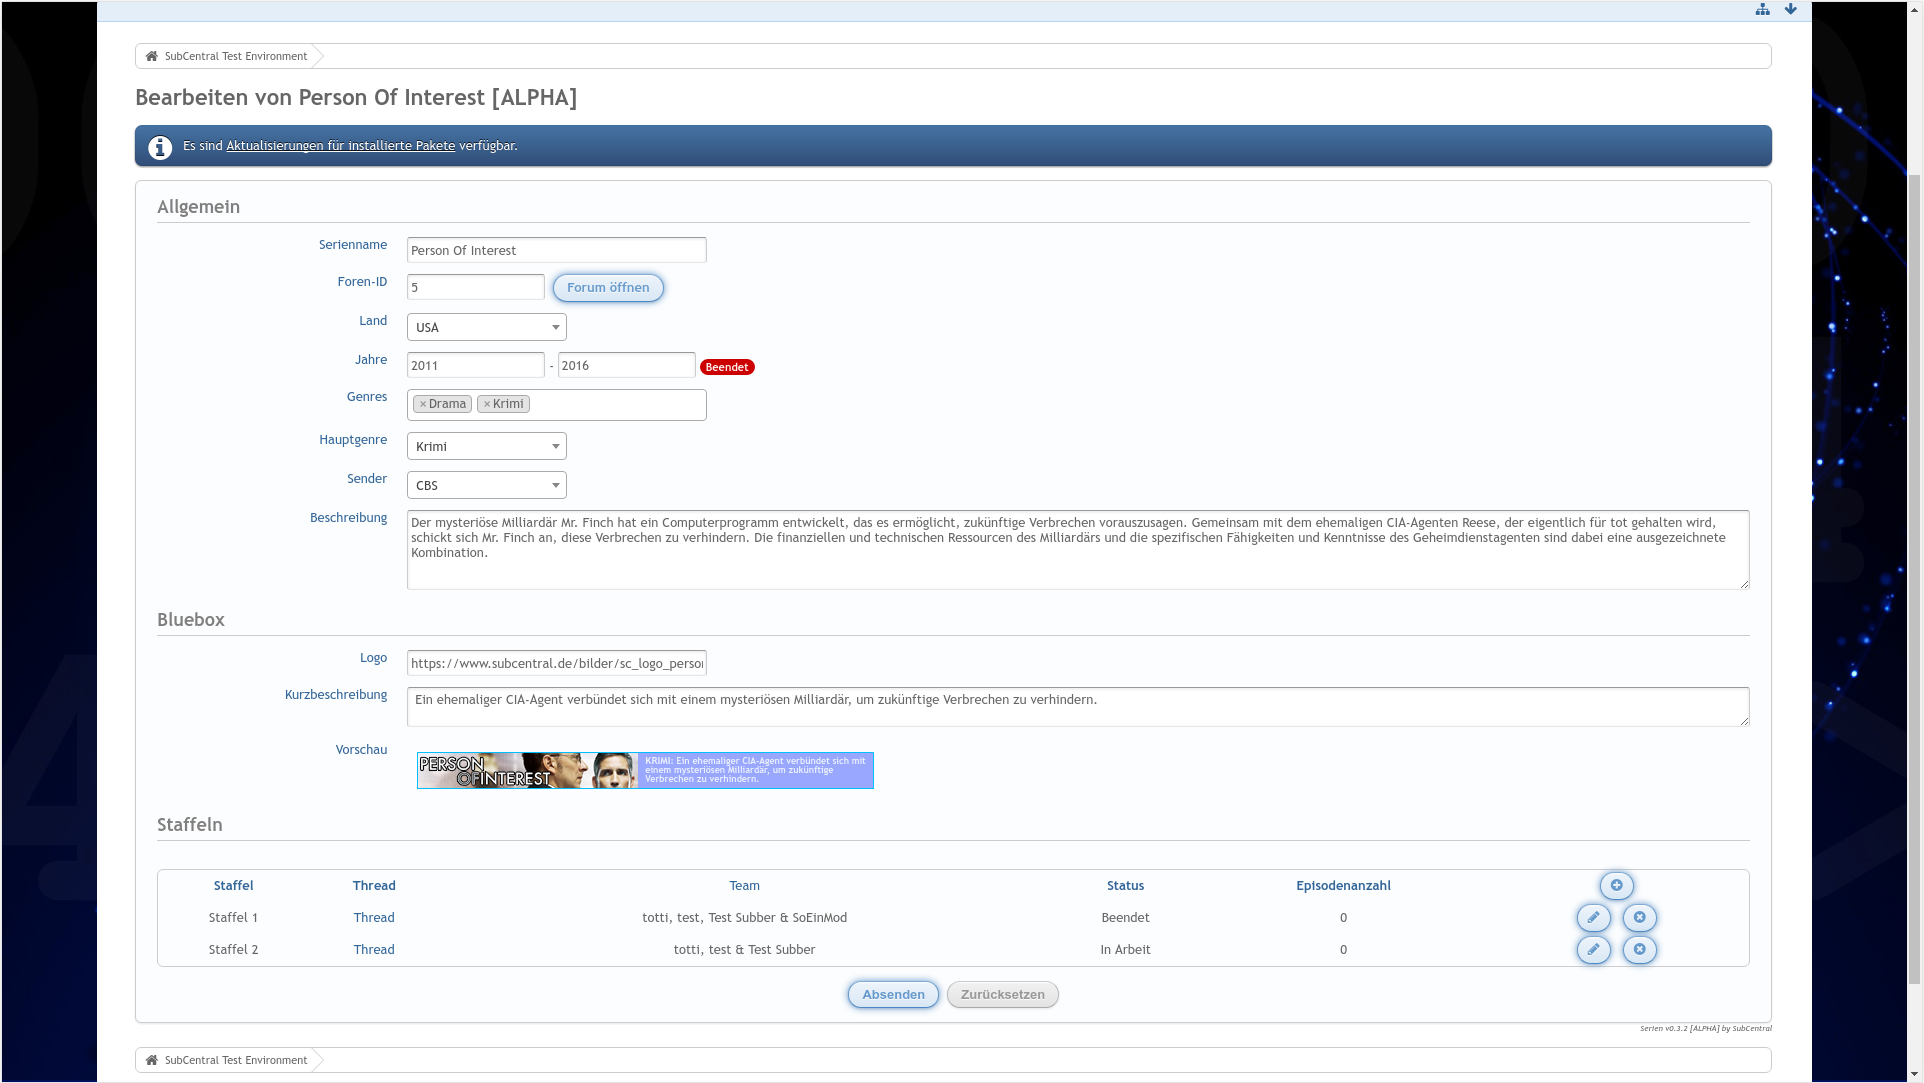Click the sitemap icon at top right
Viewport: 1924px width, 1083px height.
[x=1762, y=9]
